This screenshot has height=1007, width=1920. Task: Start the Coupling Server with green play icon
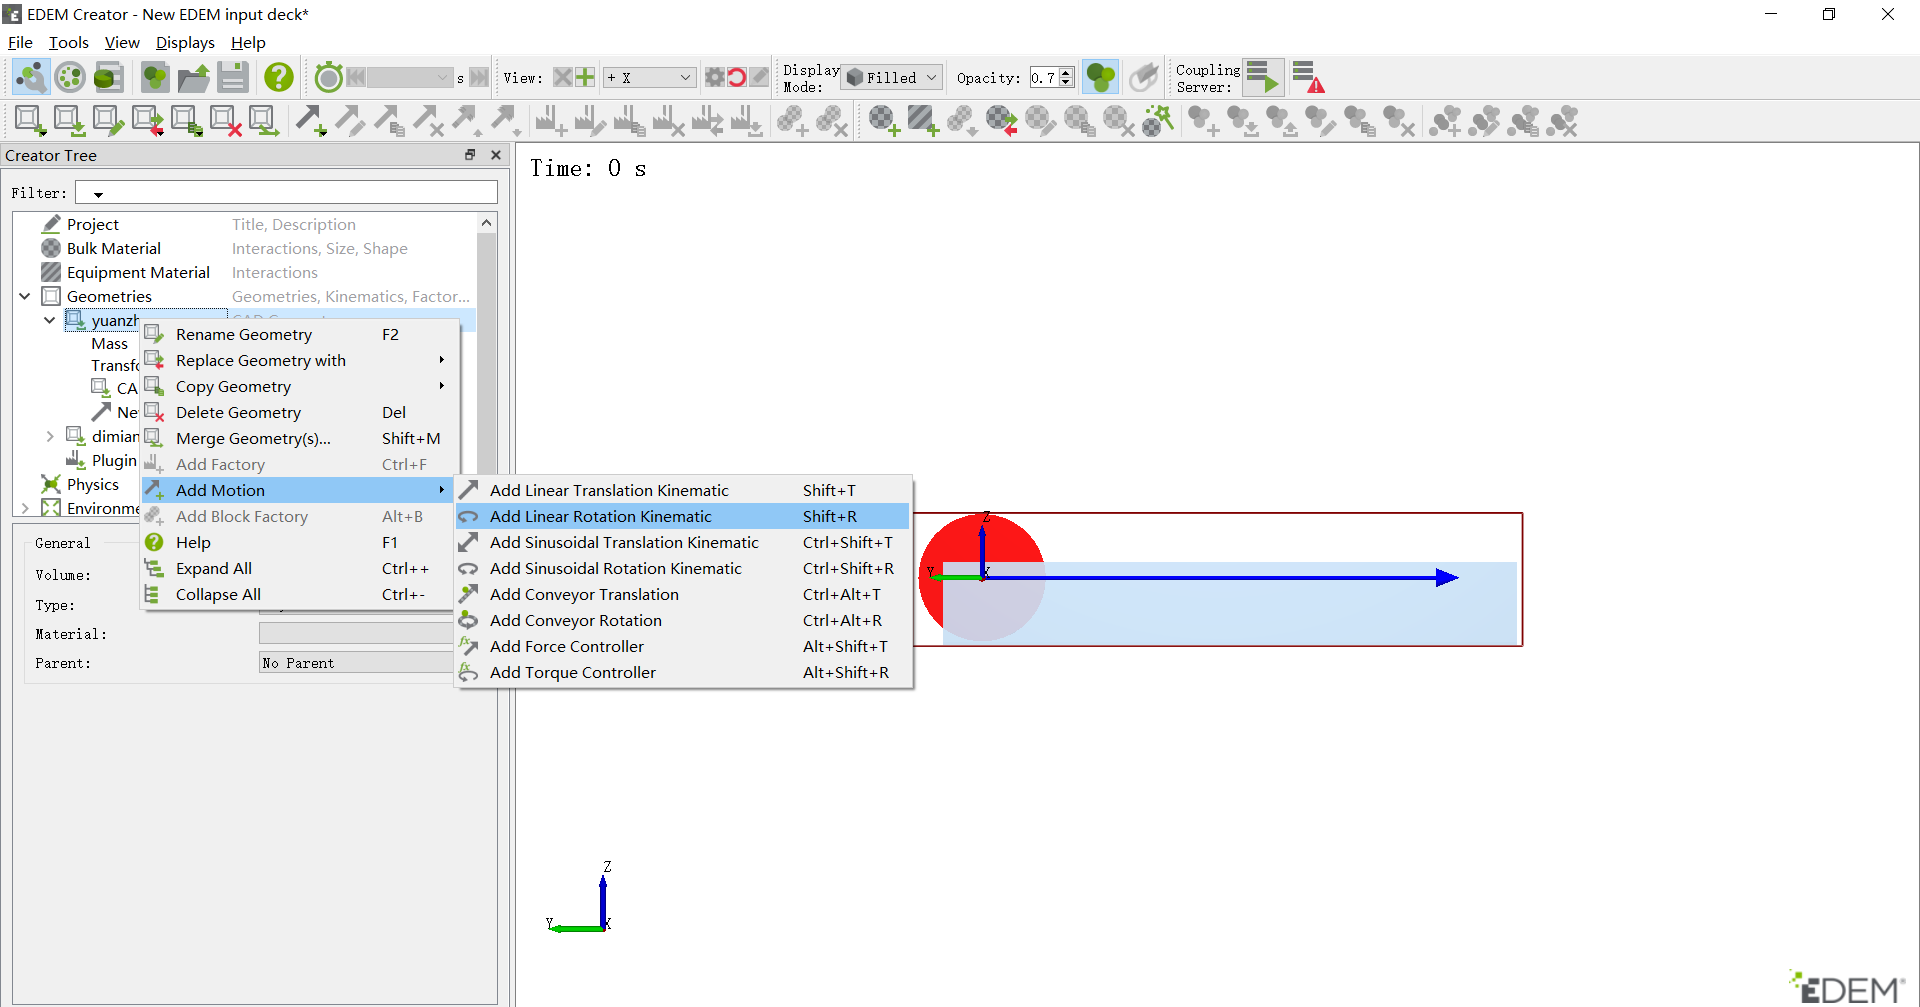pos(1263,77)
